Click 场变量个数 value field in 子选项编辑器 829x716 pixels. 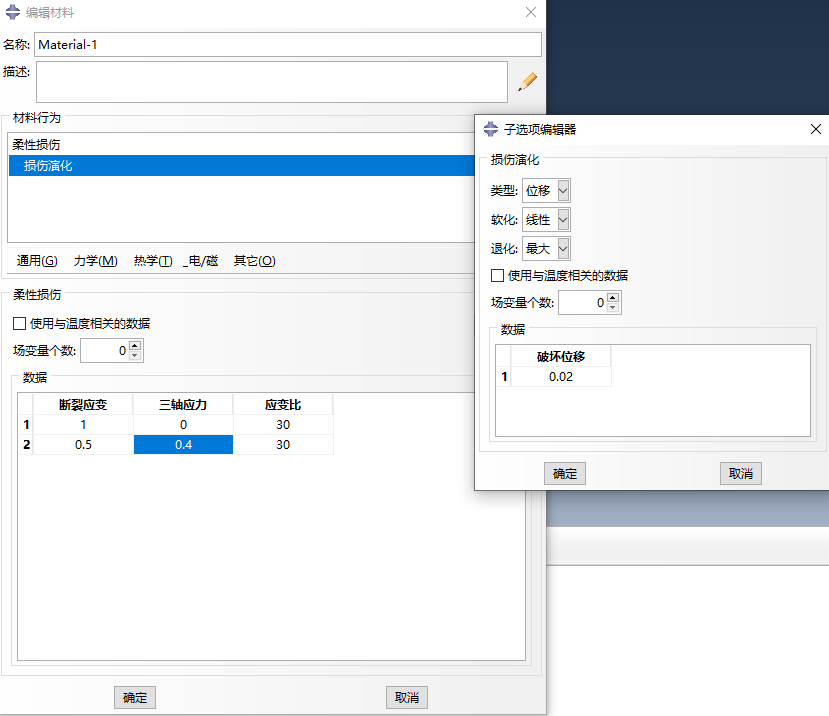click(x=582, y=302)
